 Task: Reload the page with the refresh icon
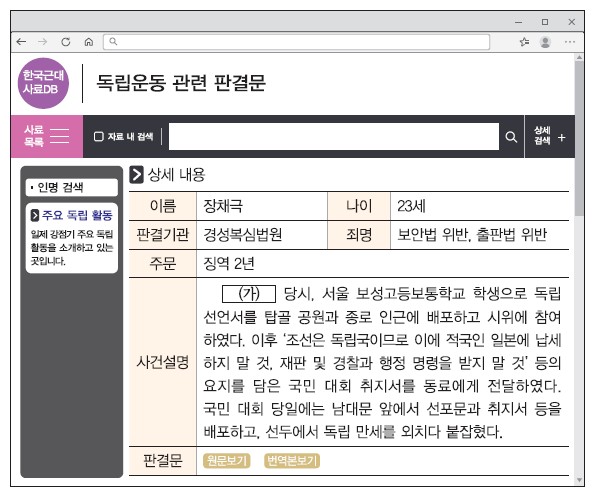coord(66,42)
